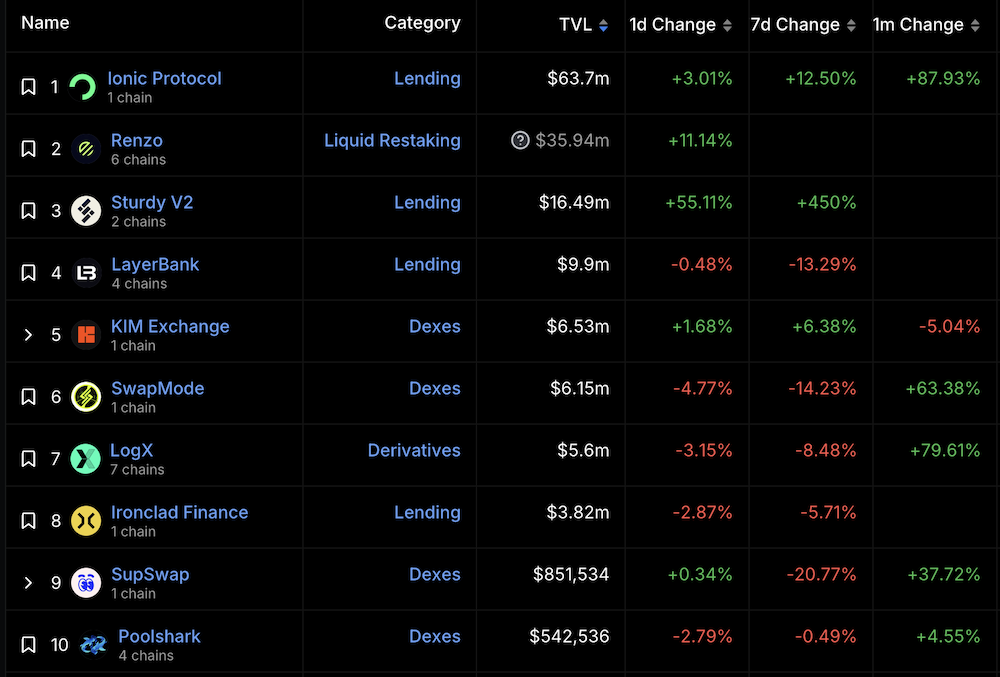Toggle bookmark for Sturdy V2
The image size is (1000, 677).
point(29,211)
